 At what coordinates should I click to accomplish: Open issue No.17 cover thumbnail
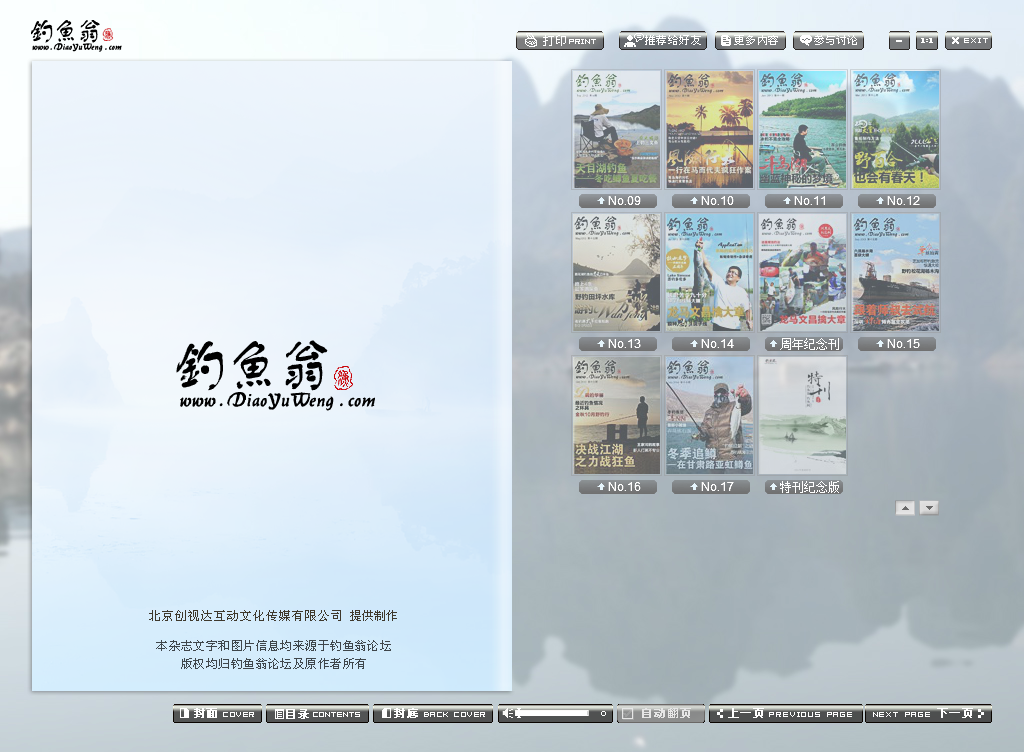(x=710, y=415)
